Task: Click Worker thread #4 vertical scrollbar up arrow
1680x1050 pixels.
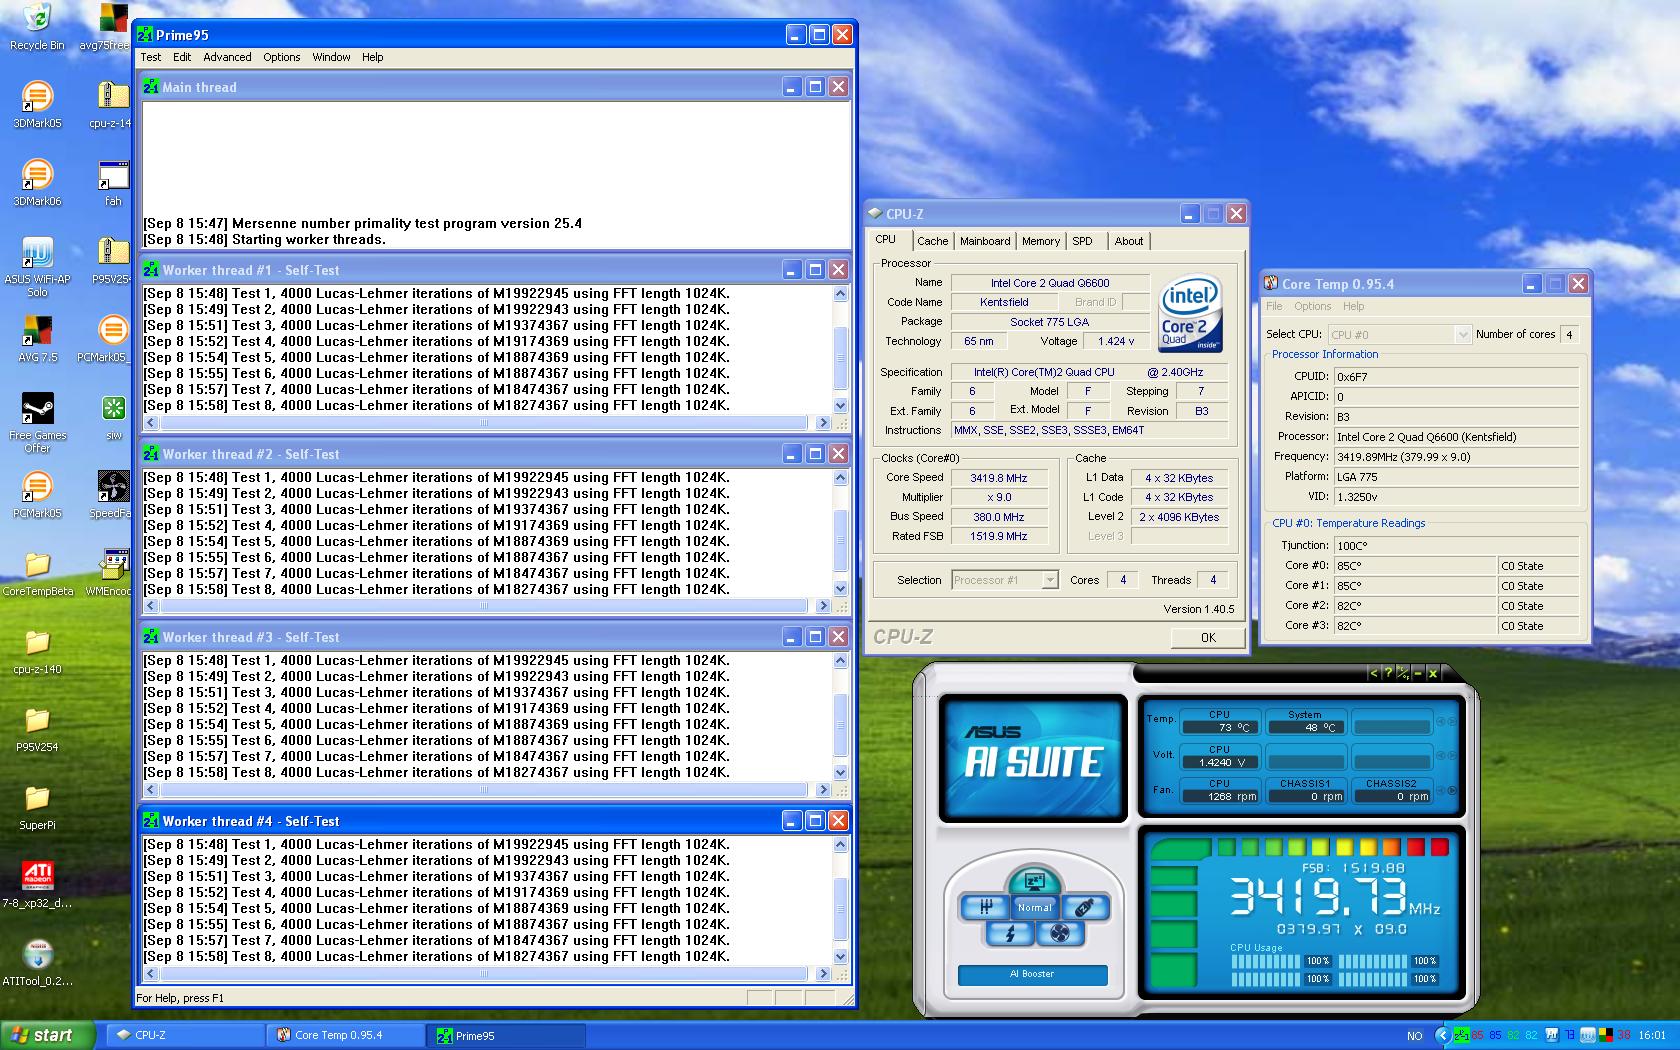Action: pyautogui.click(x=840, y=845)
